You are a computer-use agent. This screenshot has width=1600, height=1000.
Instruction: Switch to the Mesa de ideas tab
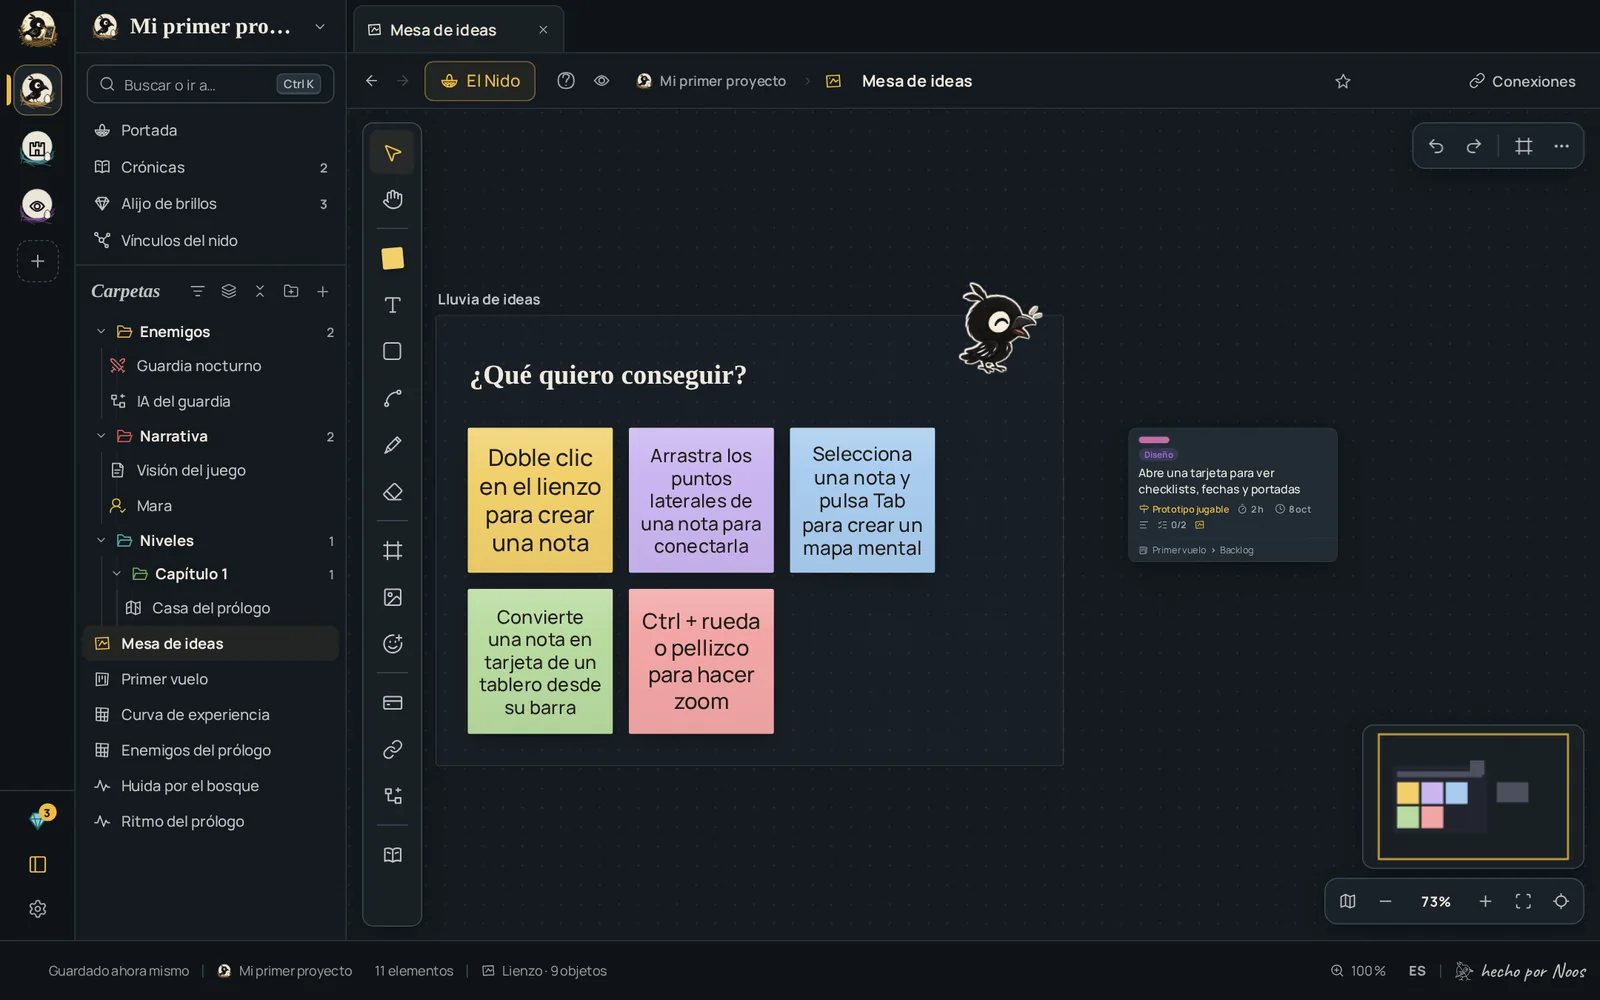[458, 30]
